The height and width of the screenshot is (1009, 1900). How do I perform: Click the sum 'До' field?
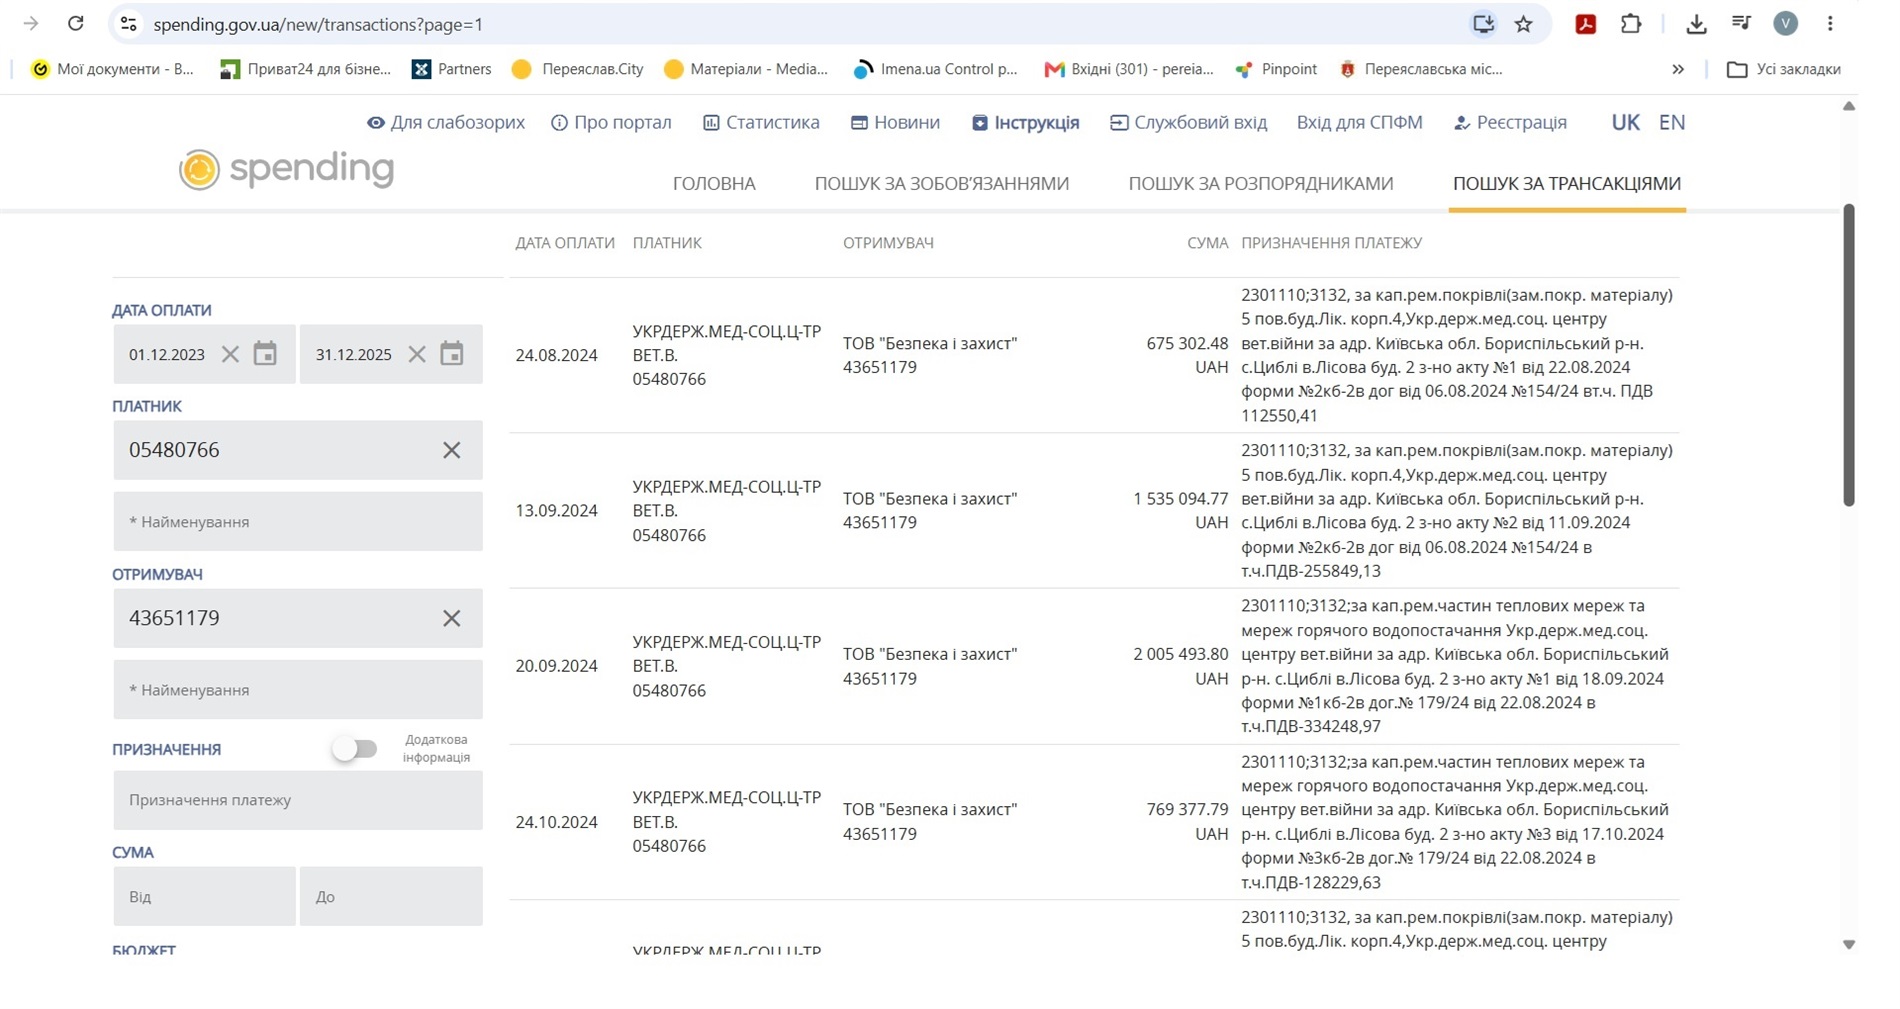pyautogui.click(x=391, y=896)
